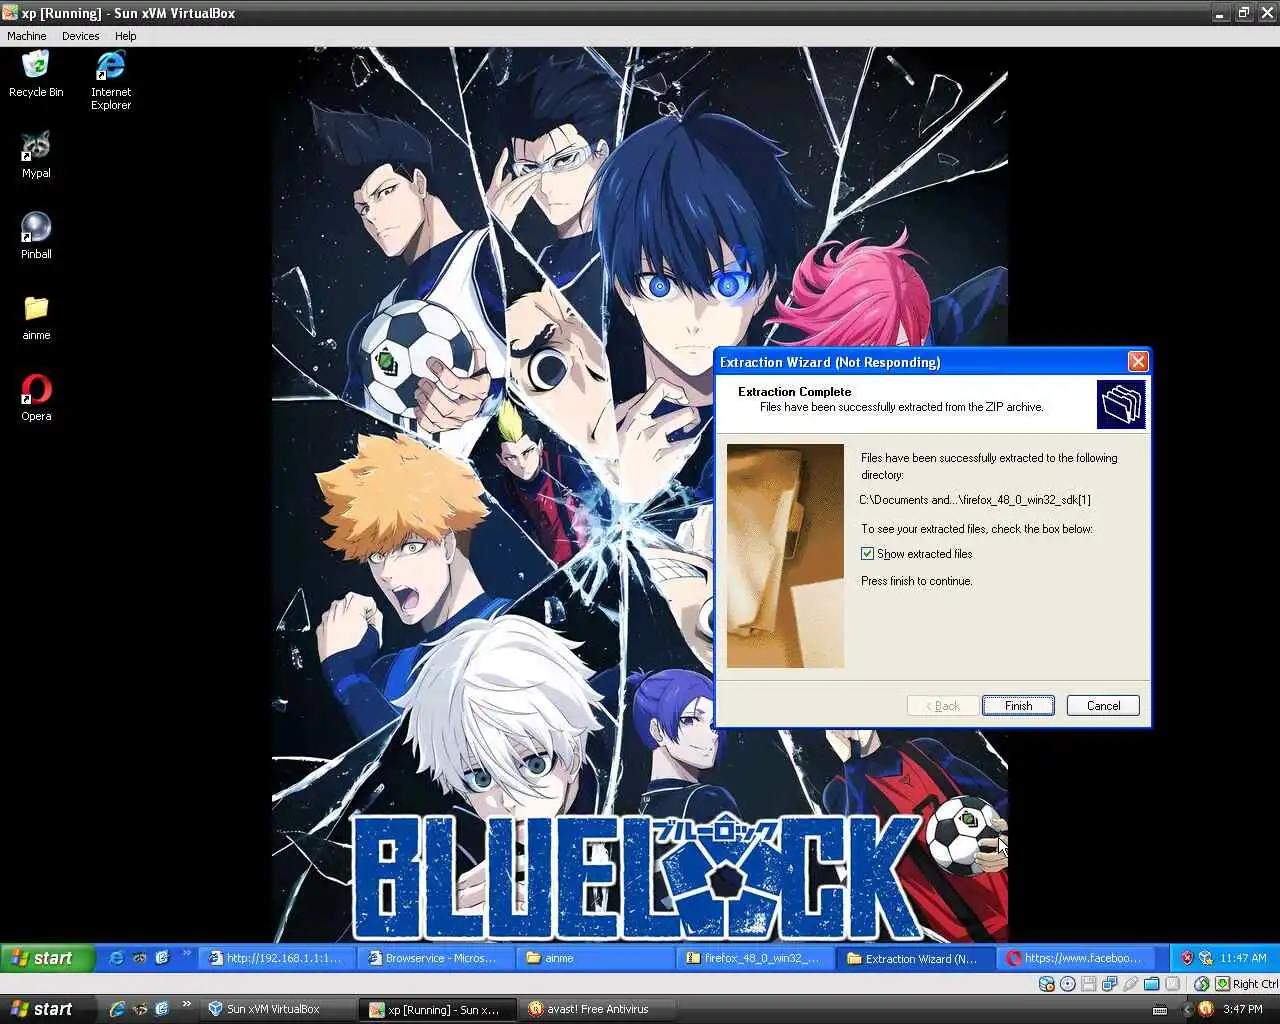The image size is (1280, 1024).
Task: Open the Devices menu
Action: coord(81,36)
